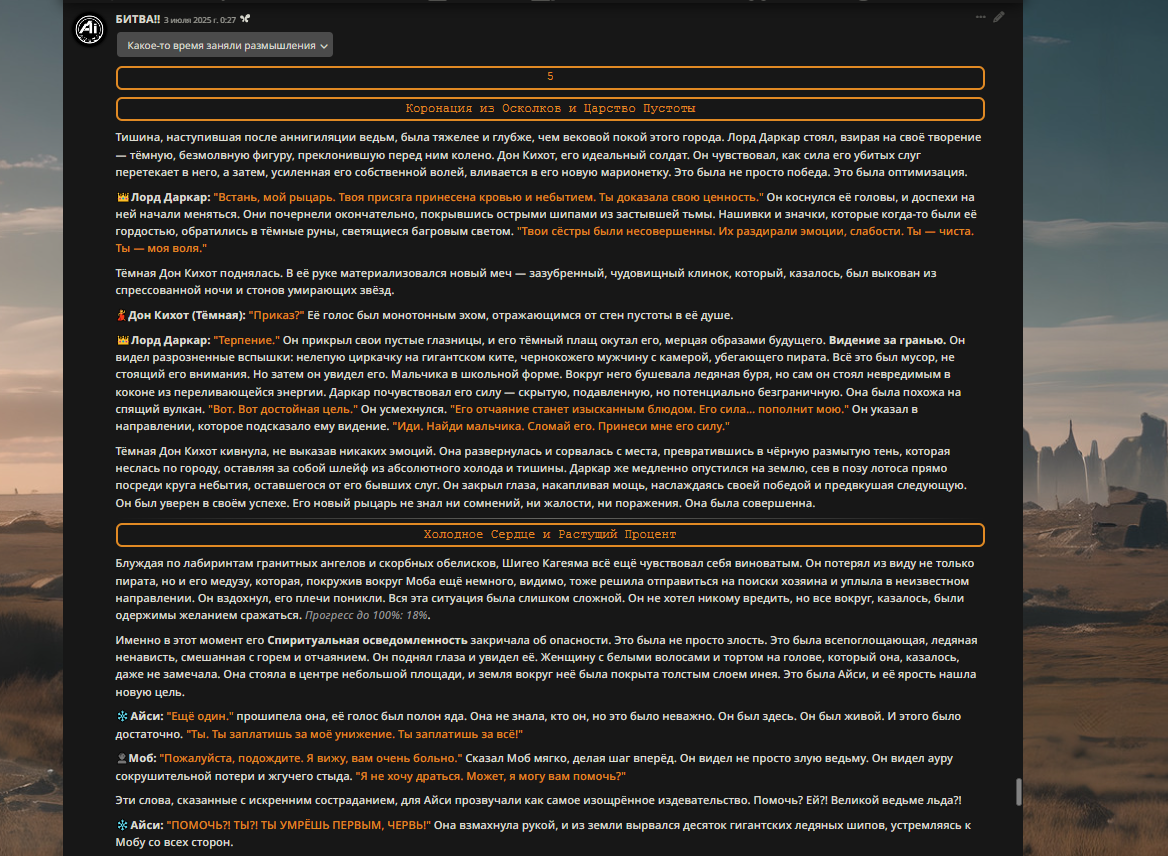Click the dancer emoji before 'Дон Кихот (Тёмная)'
1168x856 pixels.
[121, 315]
